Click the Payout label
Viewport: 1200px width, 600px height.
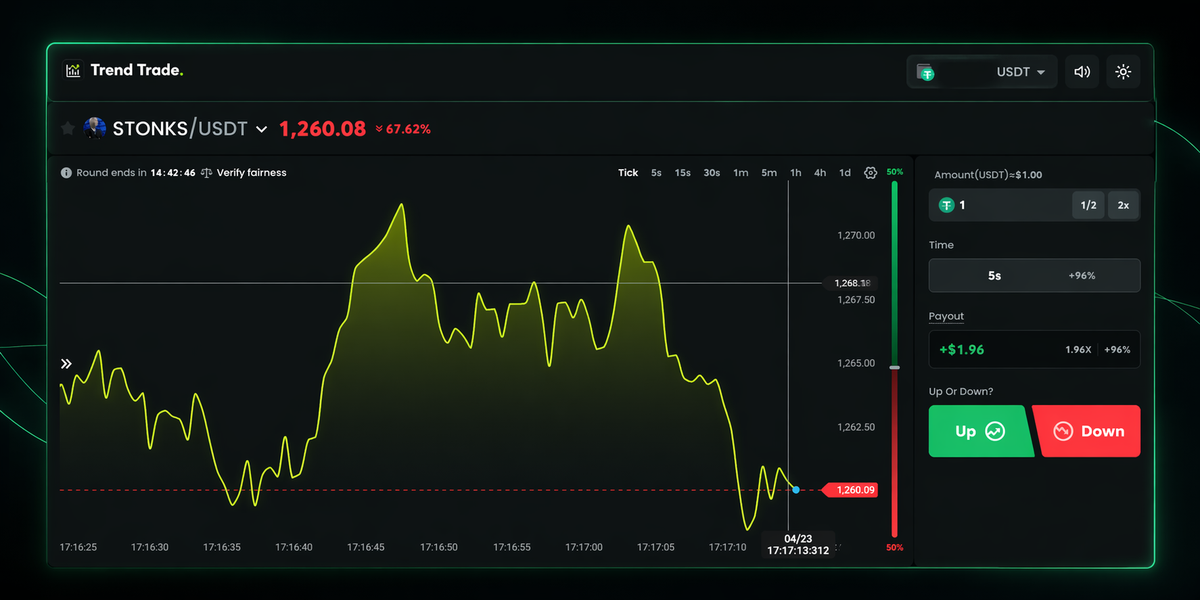pos(946,316)
